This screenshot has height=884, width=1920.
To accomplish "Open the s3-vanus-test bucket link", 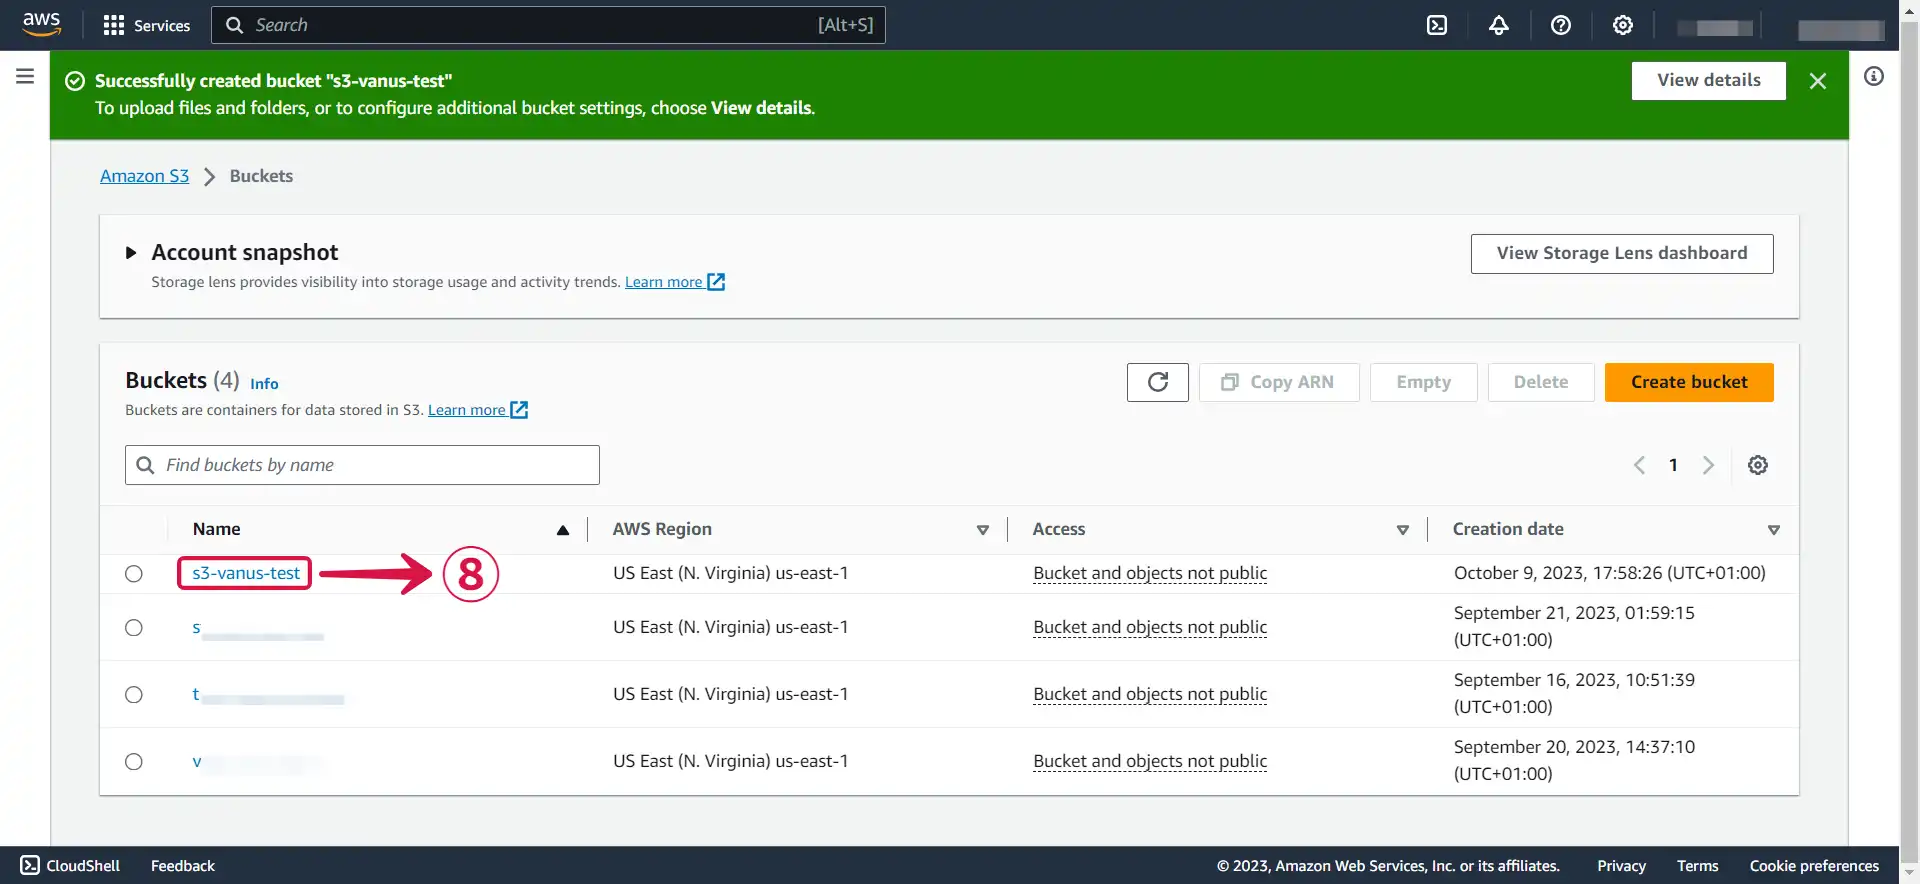I will click(x=245, y=573).
